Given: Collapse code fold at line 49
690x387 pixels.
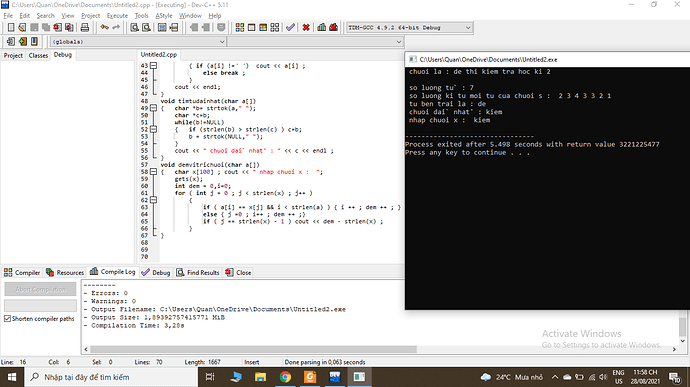Looking at the screenshot, I should [x=153, y=108].
